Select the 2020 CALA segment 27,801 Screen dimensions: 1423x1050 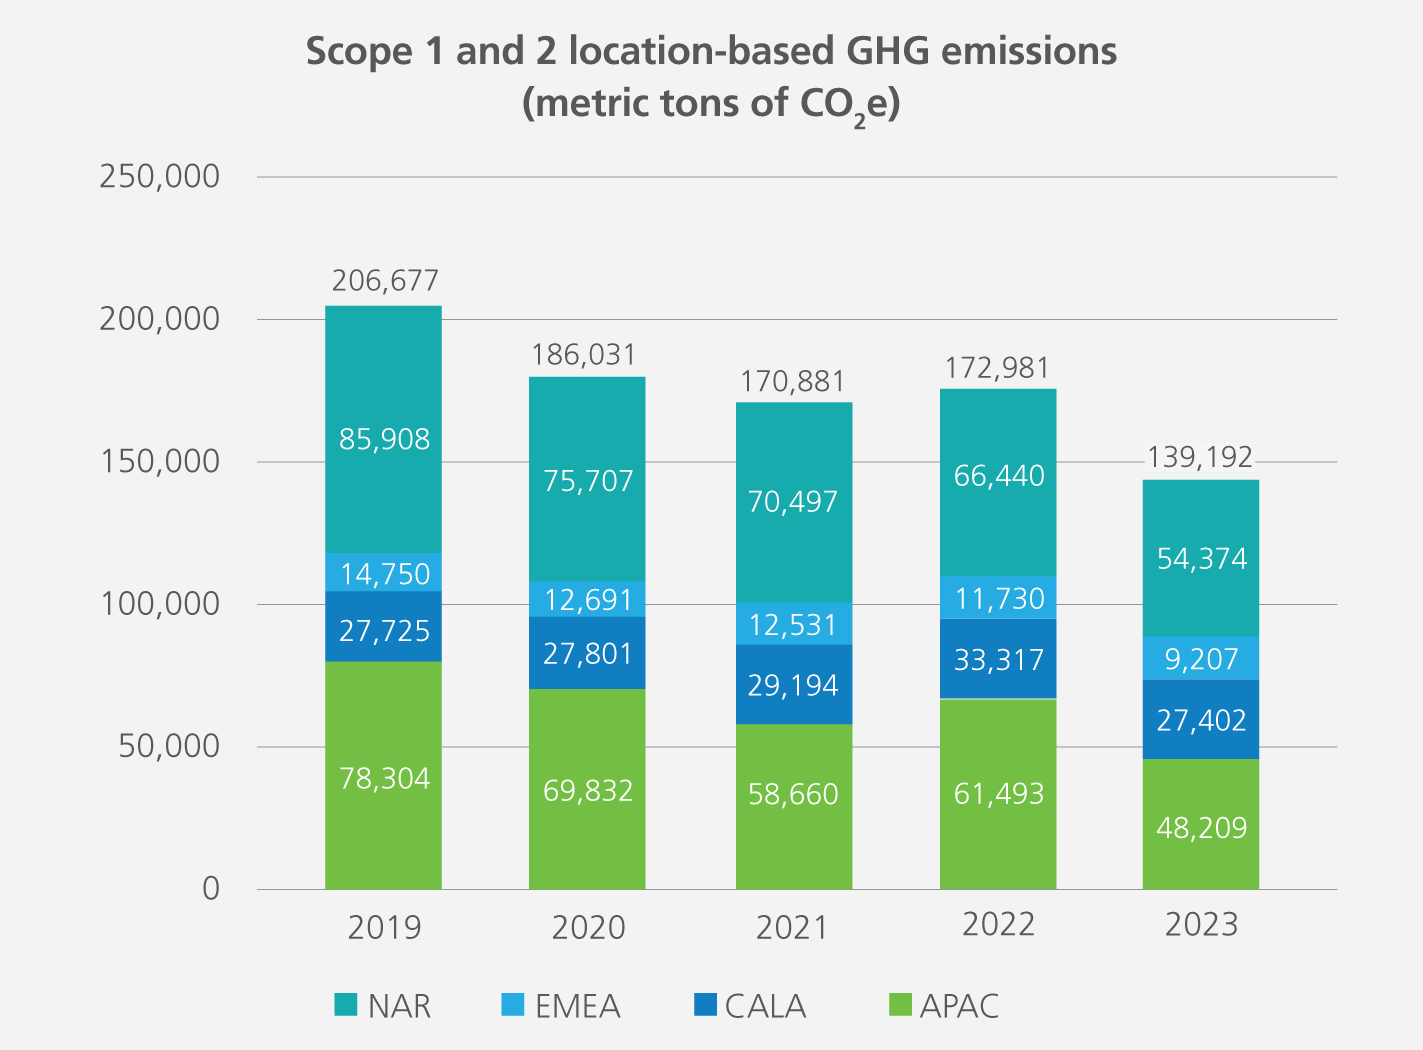tap(587, 653)
